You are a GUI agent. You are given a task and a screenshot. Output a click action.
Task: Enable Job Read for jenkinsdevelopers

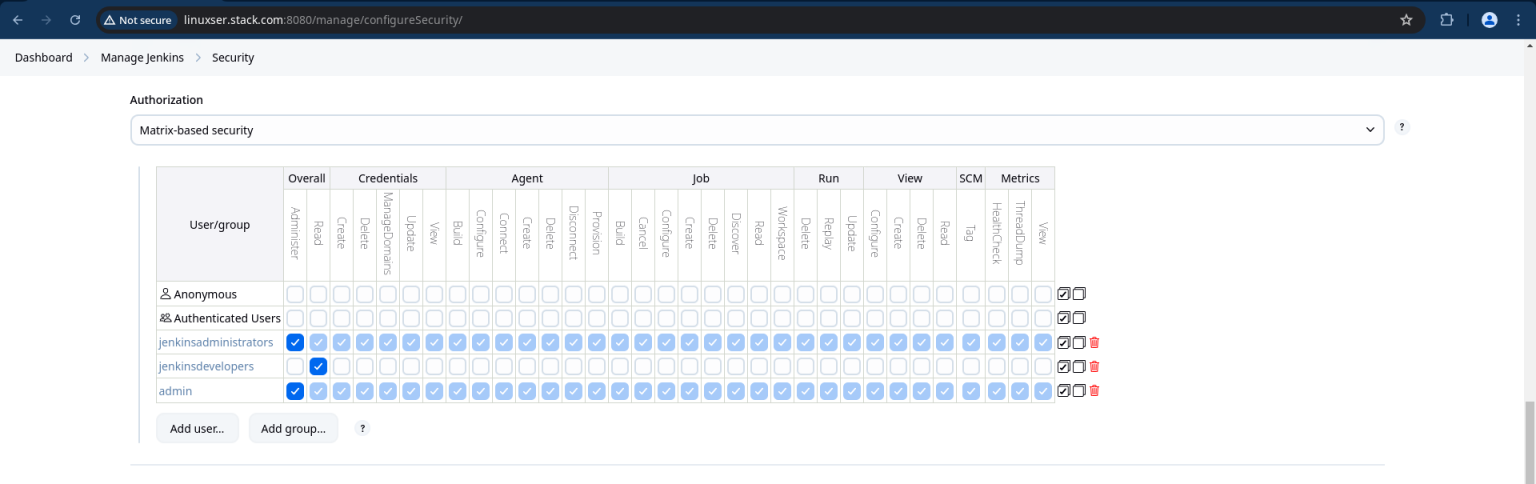759,366
